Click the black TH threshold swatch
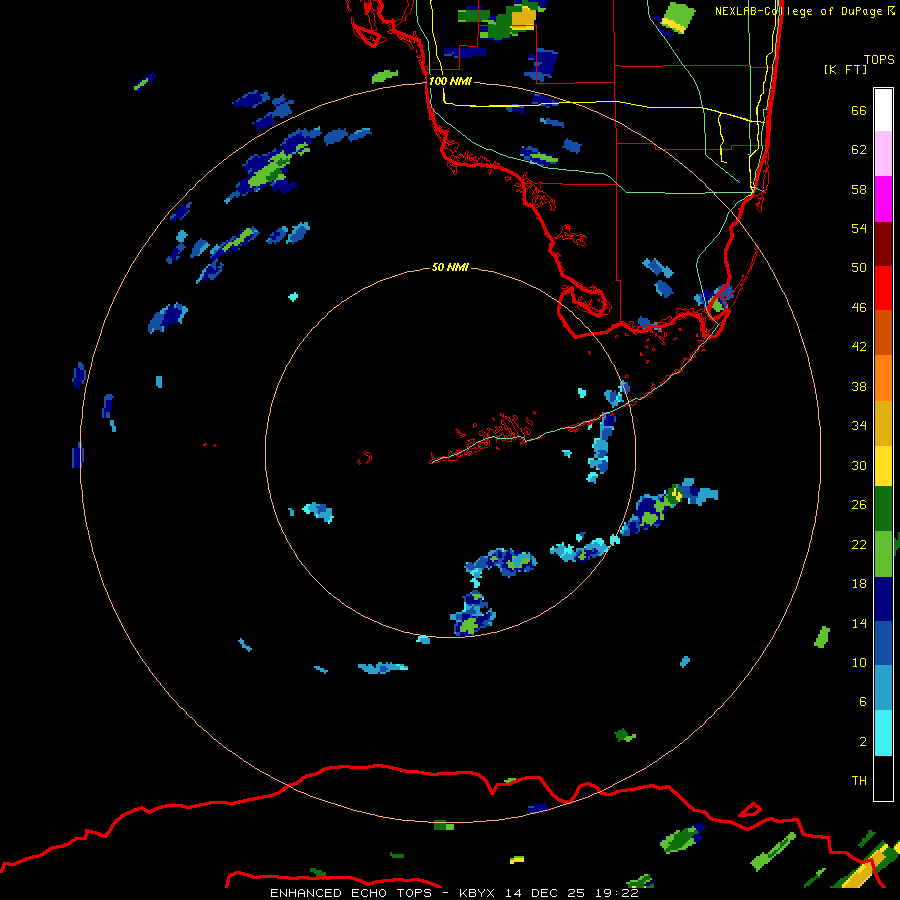Screen dimensions: 900x900 (883, 778)
